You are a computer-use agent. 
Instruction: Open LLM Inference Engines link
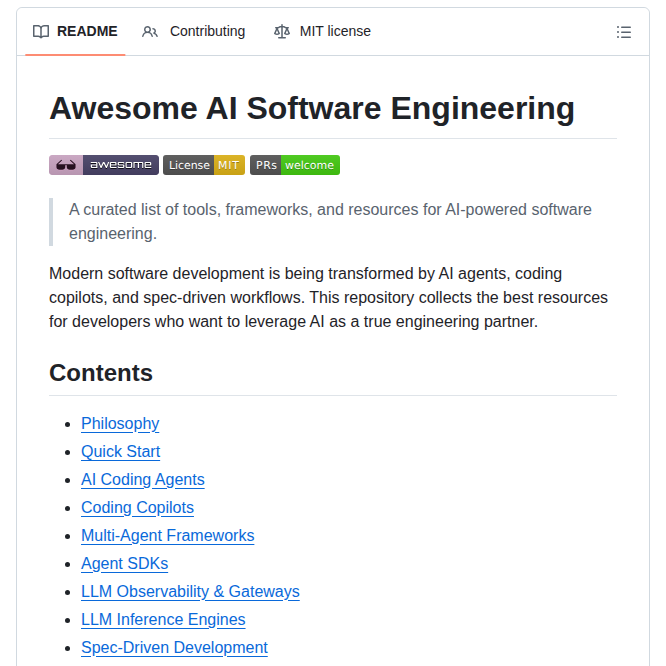(x=164, y=620)
